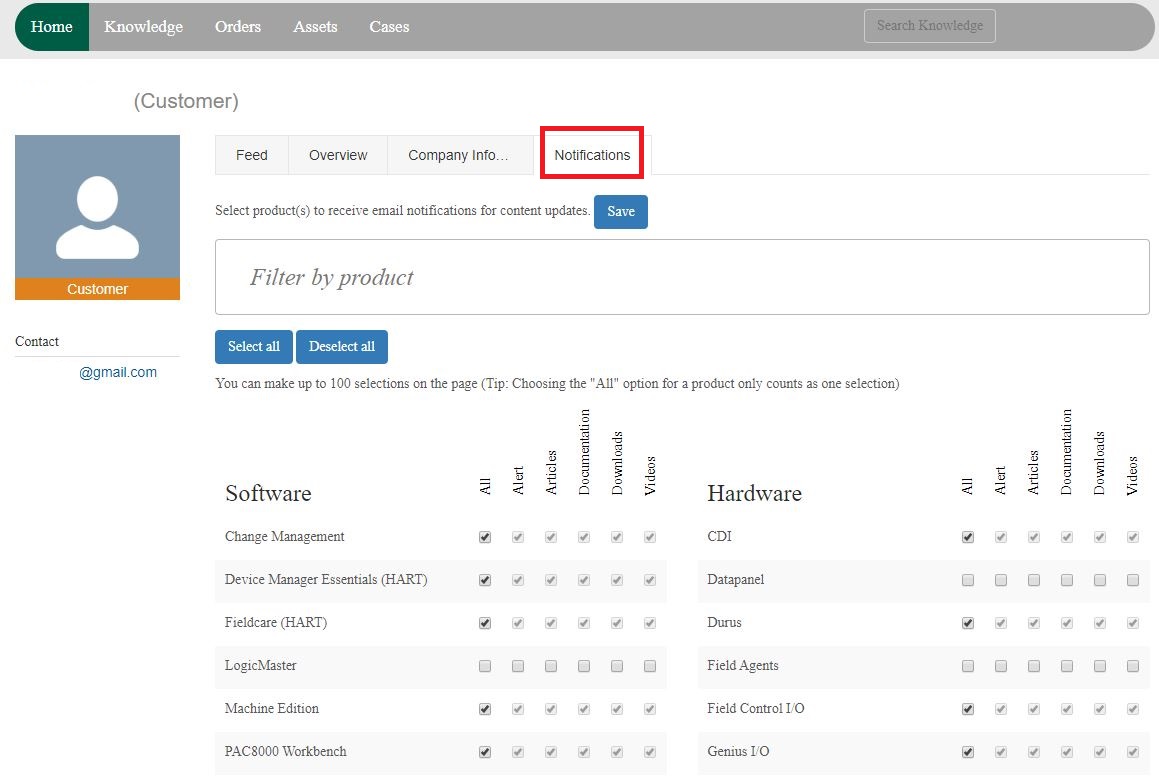Click the Deselect all button
Image resolution: width=1159 pixels, height=781 pixels.
click(341, 347)
